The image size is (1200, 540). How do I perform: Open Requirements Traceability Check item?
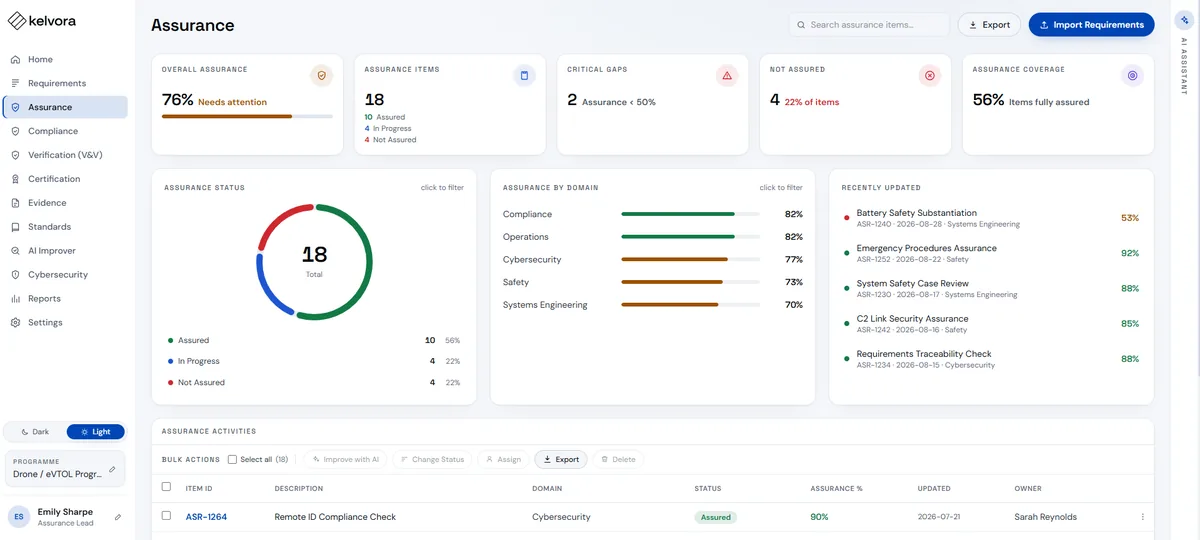point(991,358)
